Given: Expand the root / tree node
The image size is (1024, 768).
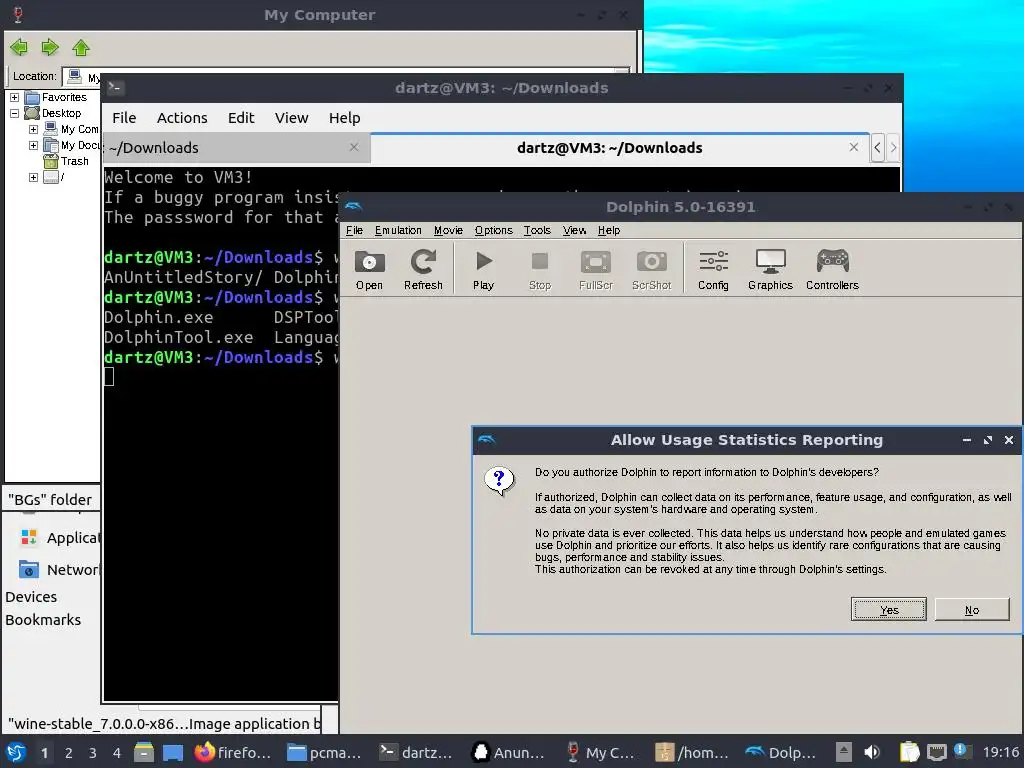Looking at the screenshot, I should pyautogui.click(x=33, y=177).
